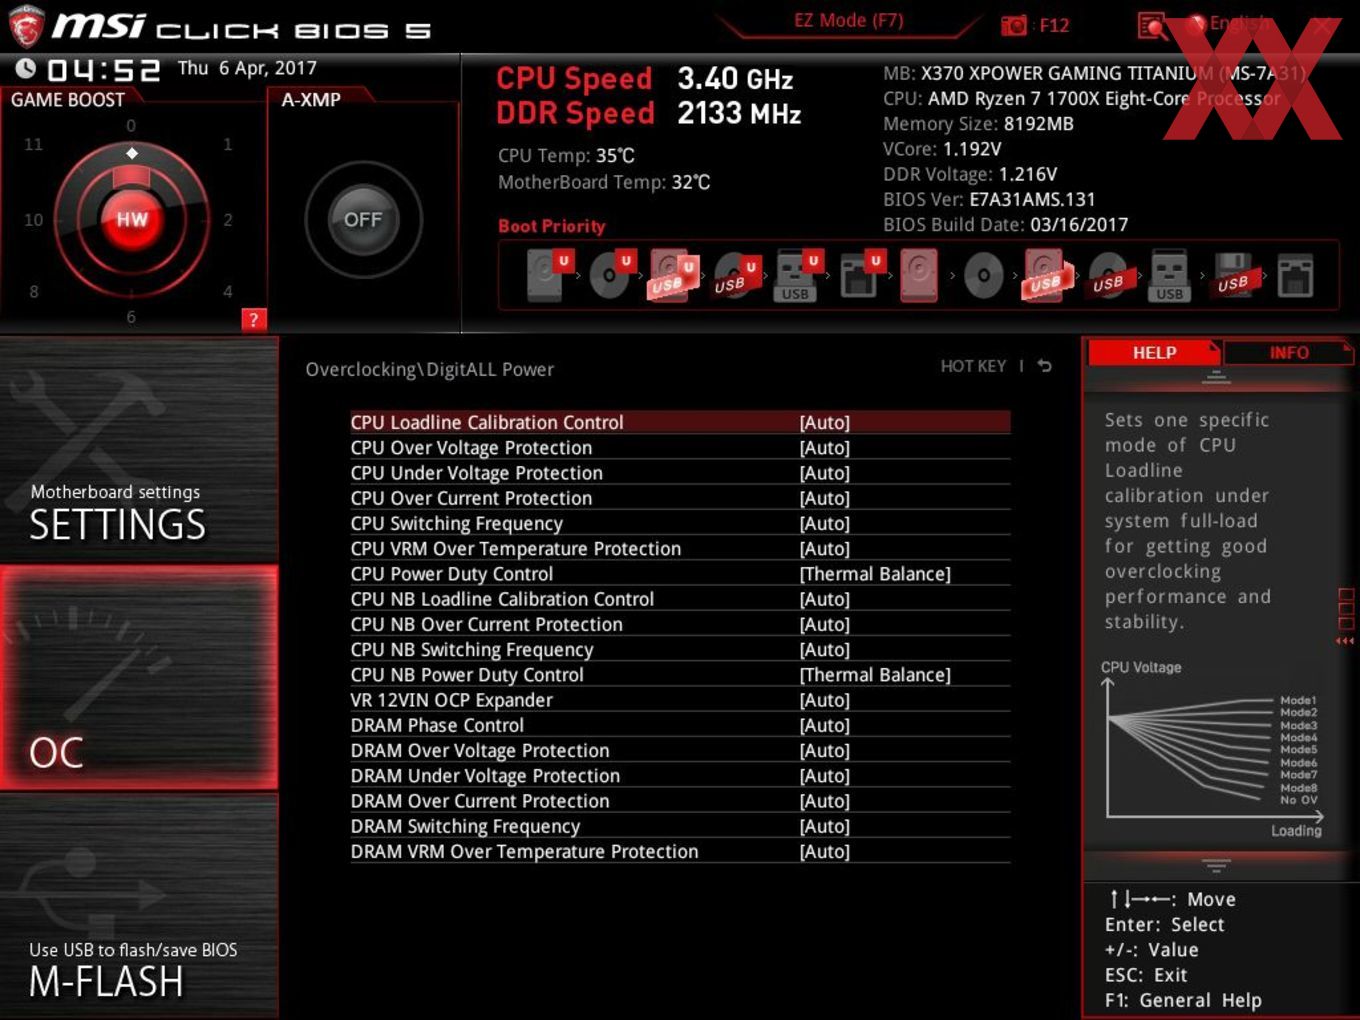This screenshot has width=1360, height=1020.
Task: Select DRAM Over Current Protection row
Action: (x=680, y=801)
